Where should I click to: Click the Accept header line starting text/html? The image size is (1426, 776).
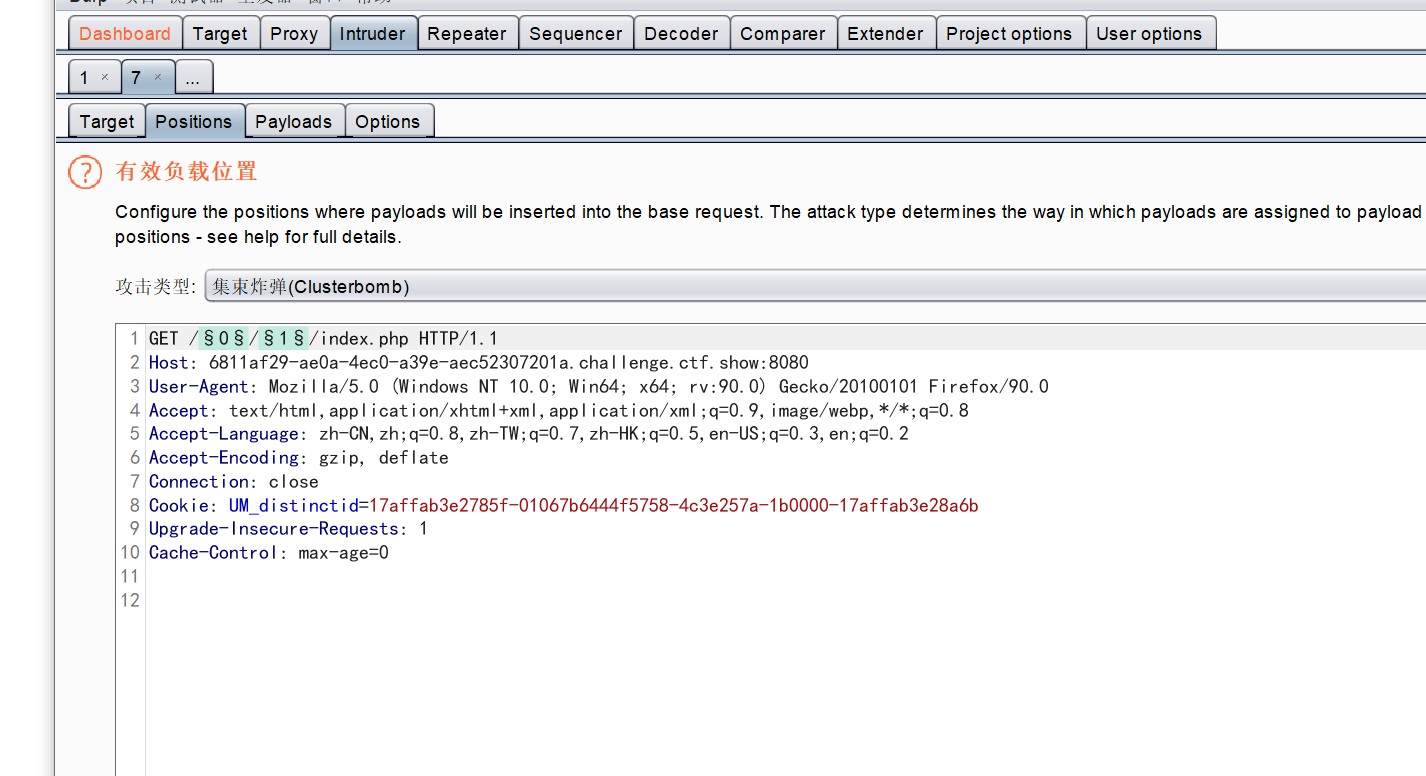pos(559,410)
